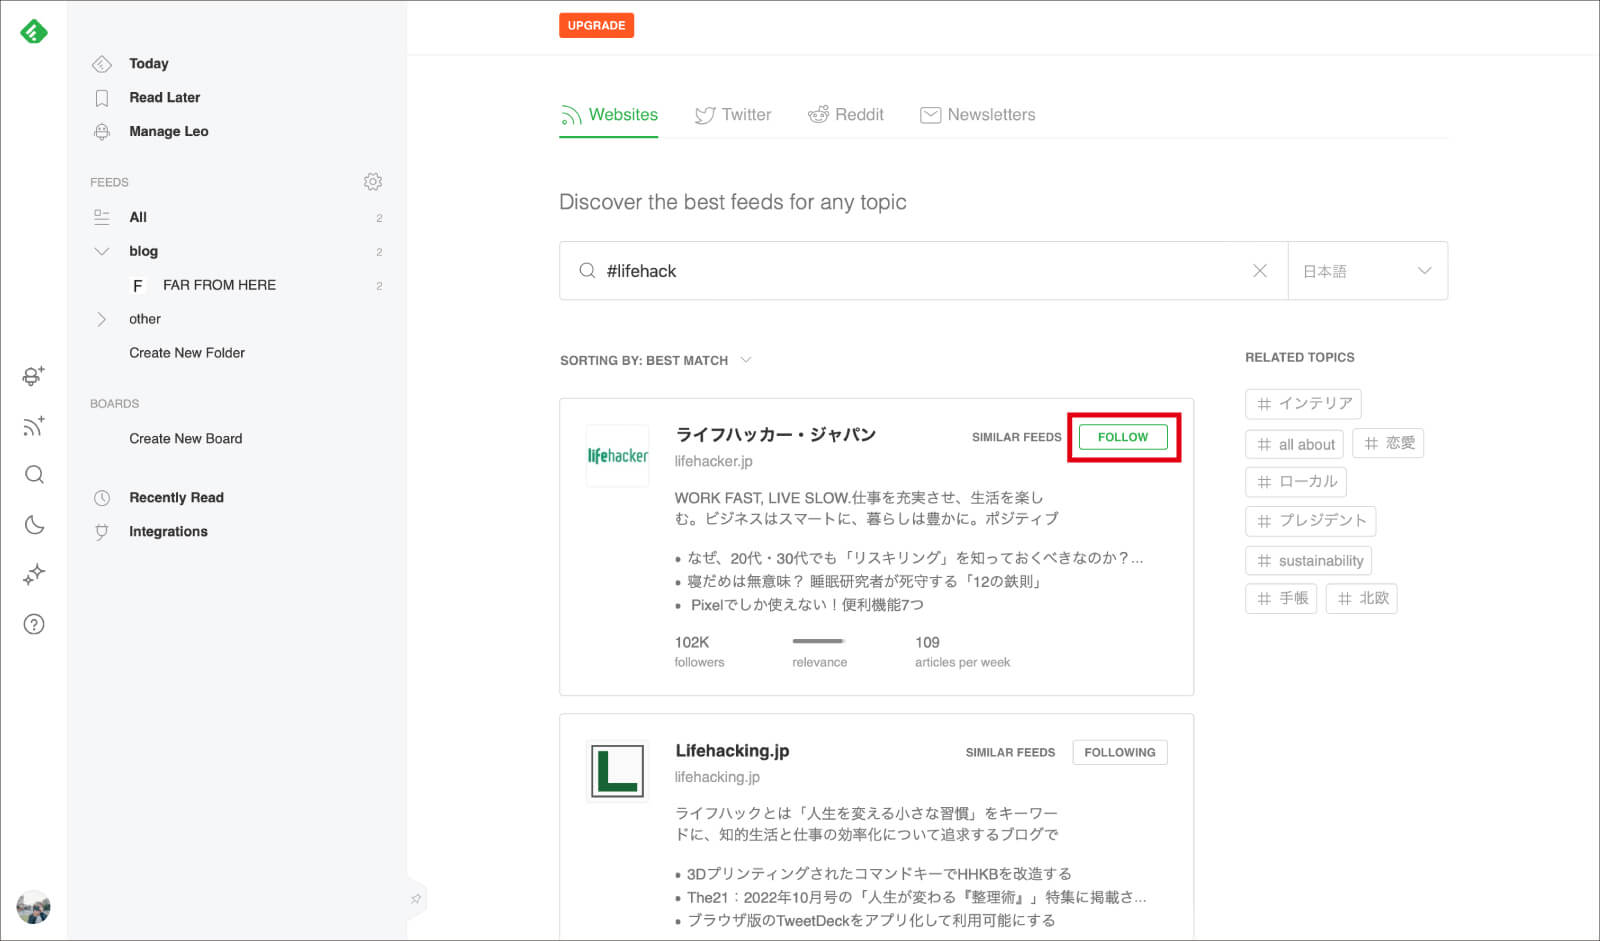Click the orange UPGRADE button
This screenshot has width=1600, height=941.
[596, 25]
